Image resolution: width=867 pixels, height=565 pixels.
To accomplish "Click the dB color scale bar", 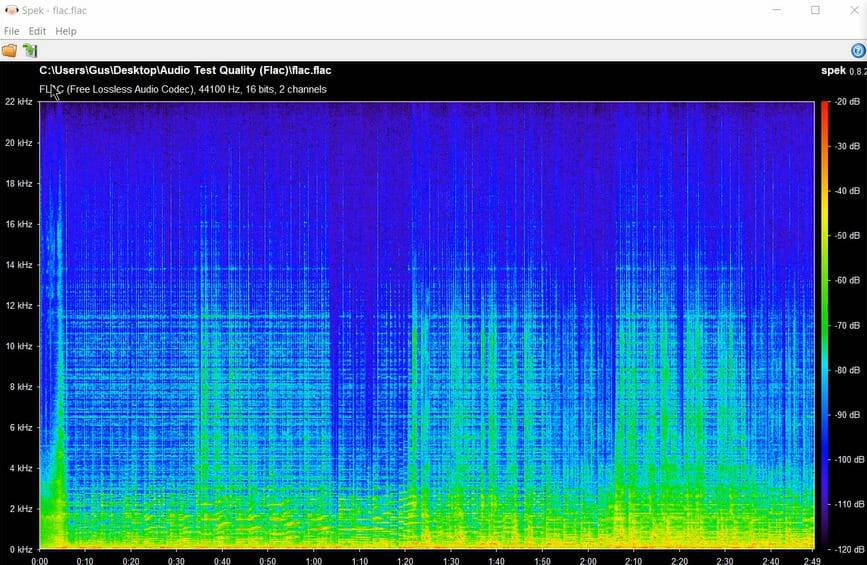I will [x=825, y=325].
